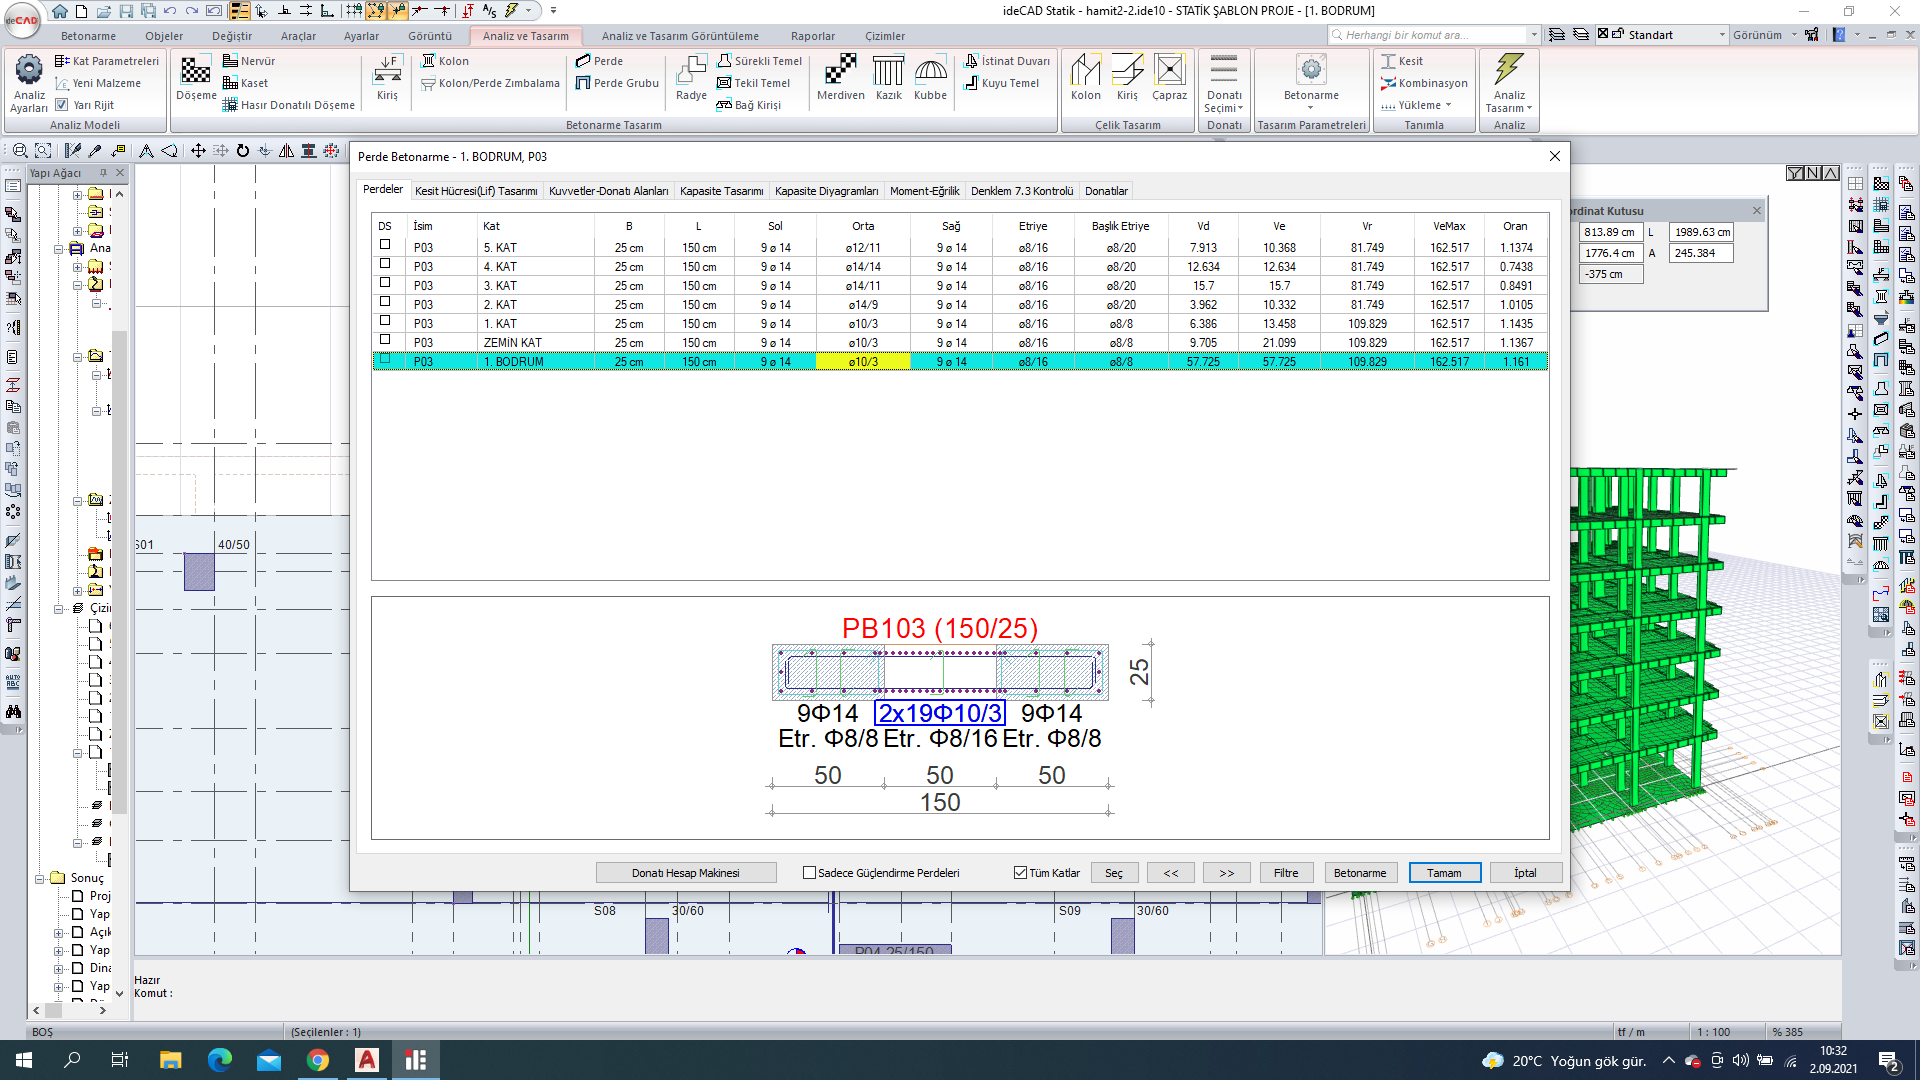Open the Yükleme dropdown arrow
The image size is (1920, 1080).
1448,105
